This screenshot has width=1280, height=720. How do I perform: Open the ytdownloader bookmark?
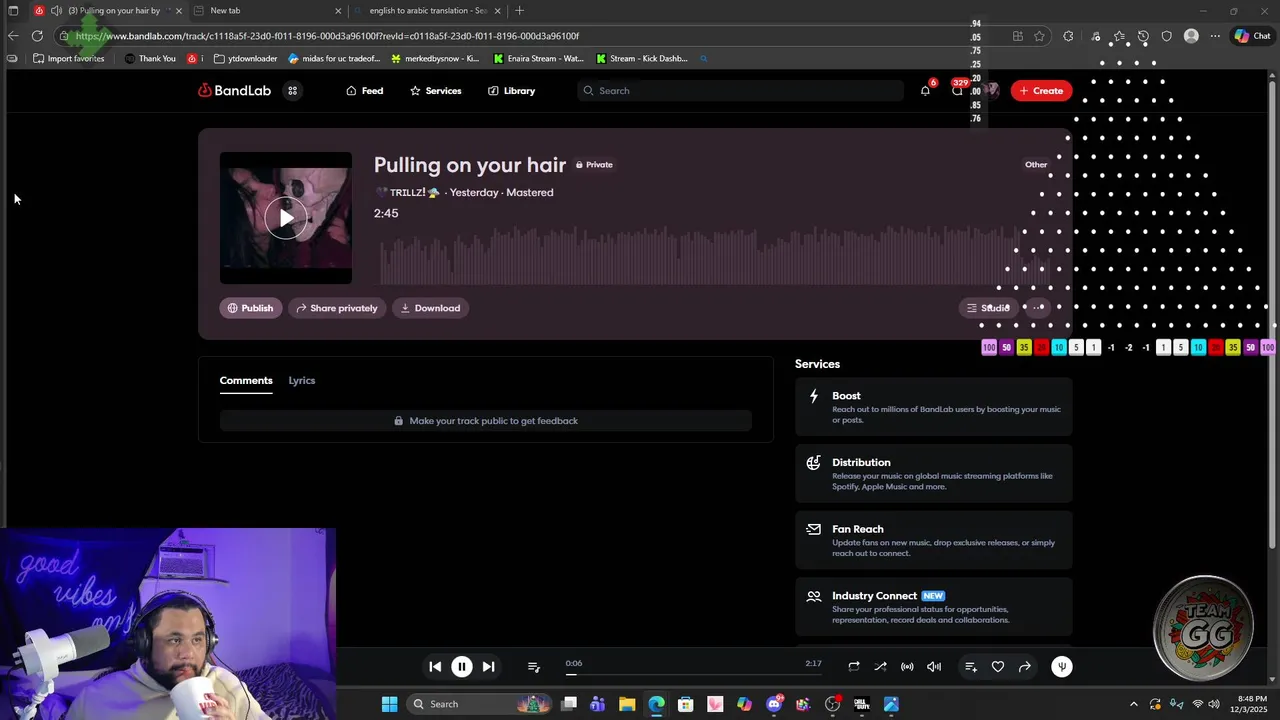[245, 58]
